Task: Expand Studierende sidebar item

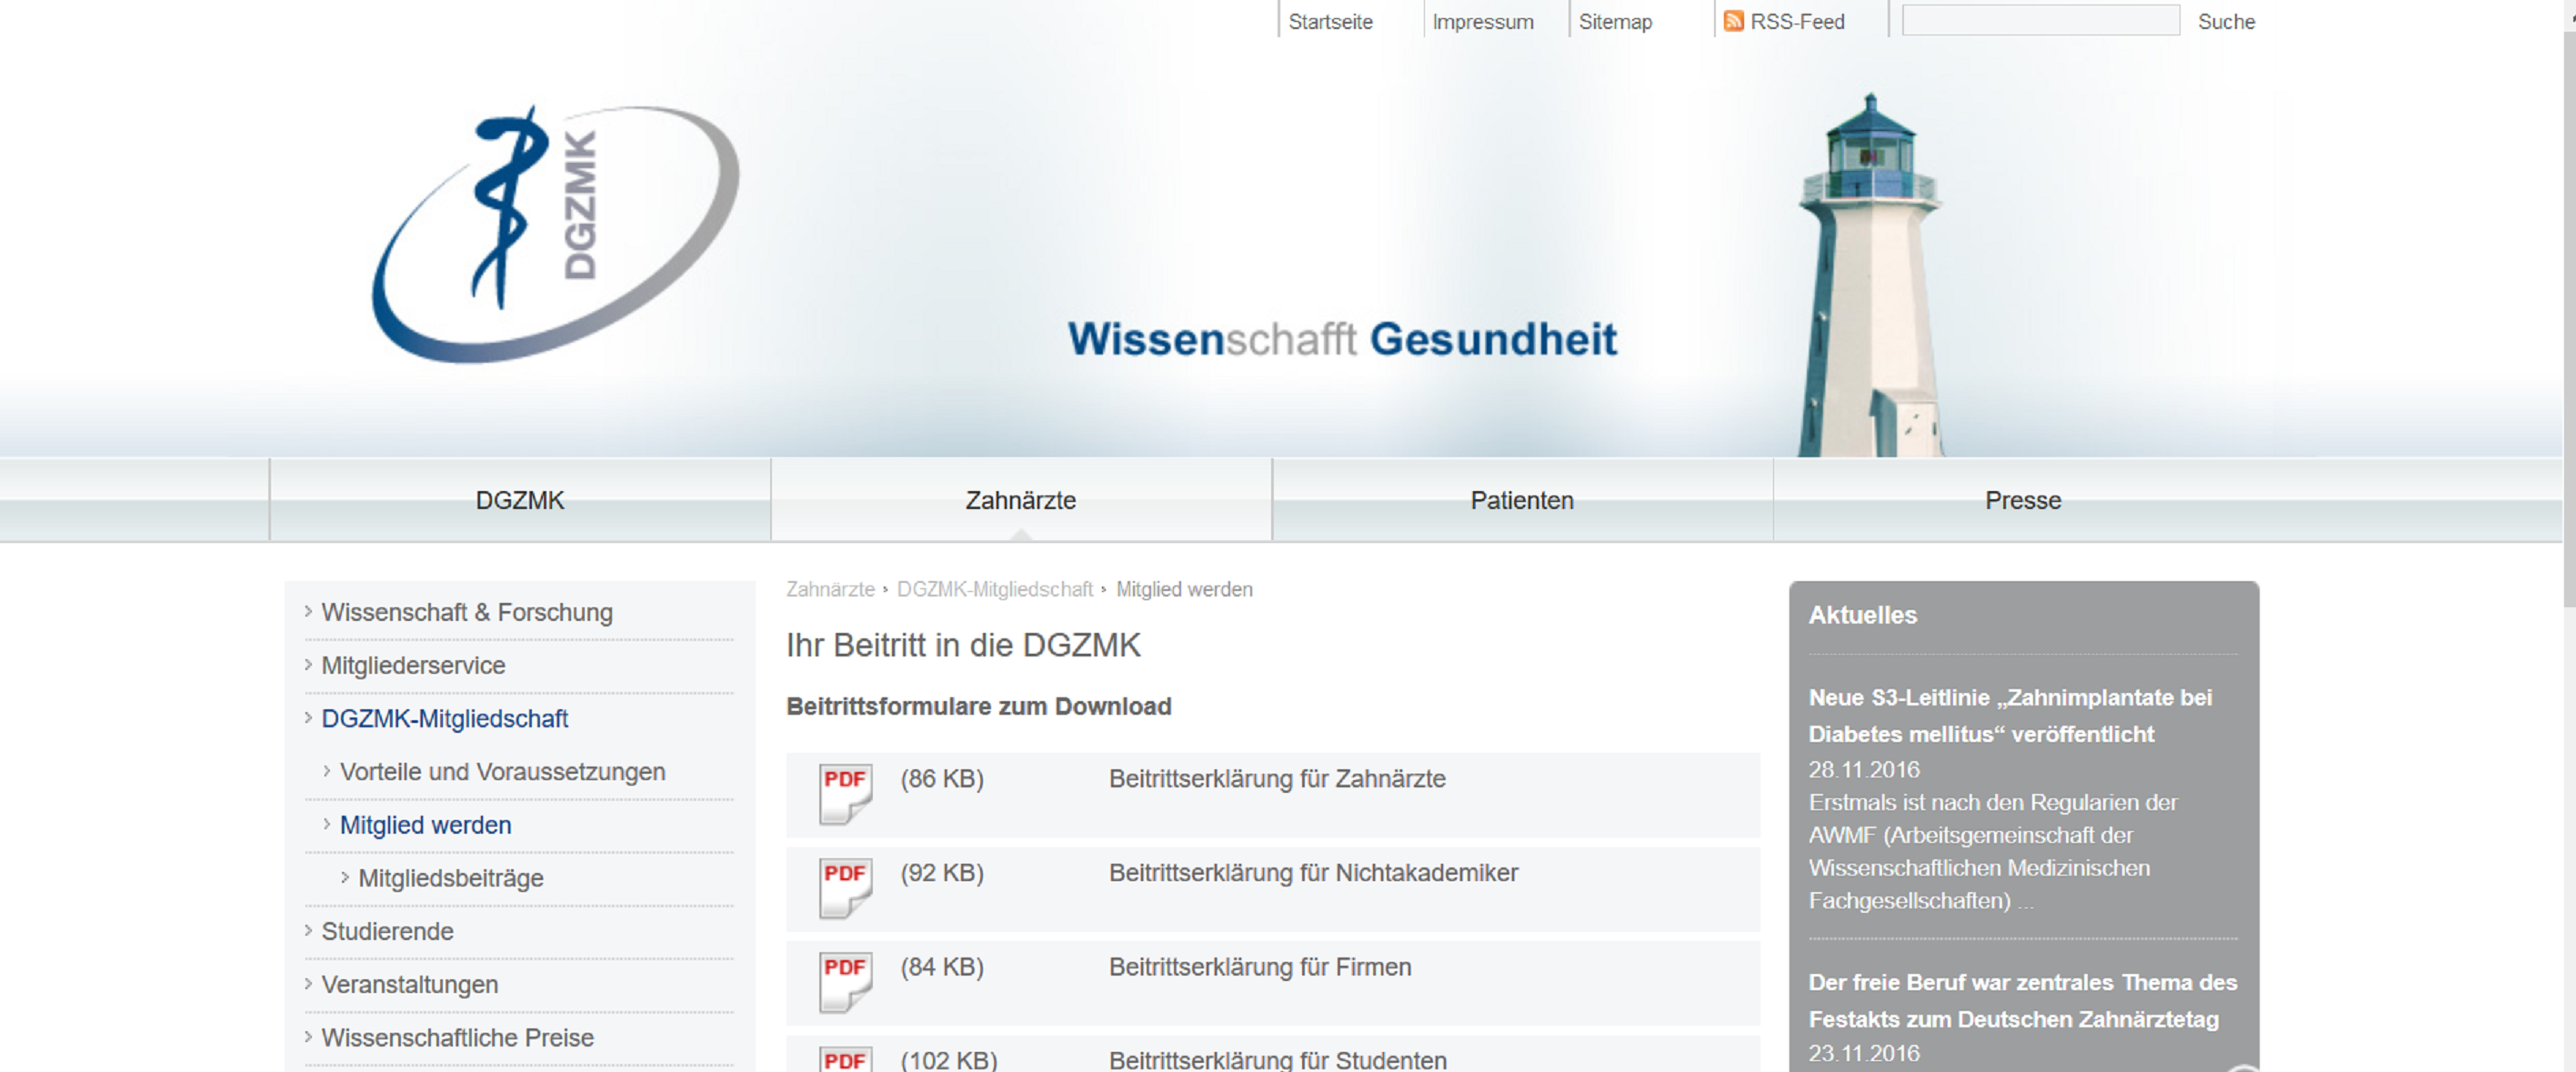Action: click(387, 931)
